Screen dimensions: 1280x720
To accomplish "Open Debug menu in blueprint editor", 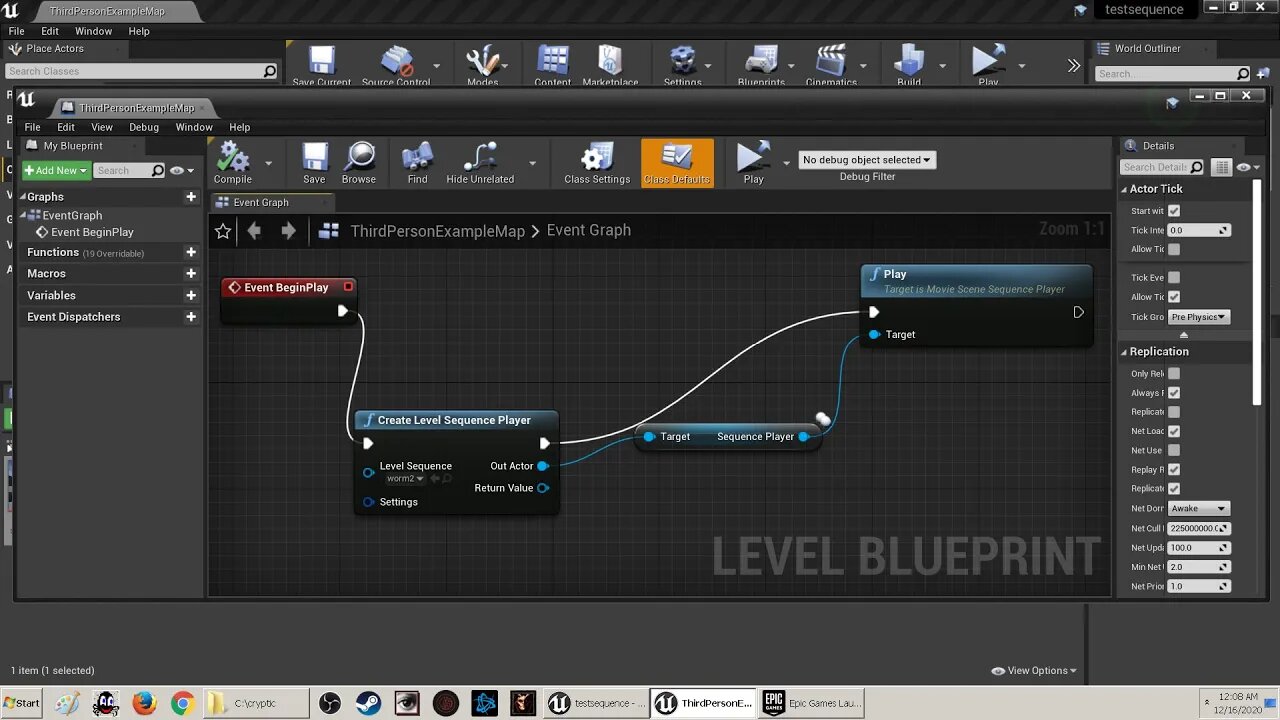I will pos(144,127).
